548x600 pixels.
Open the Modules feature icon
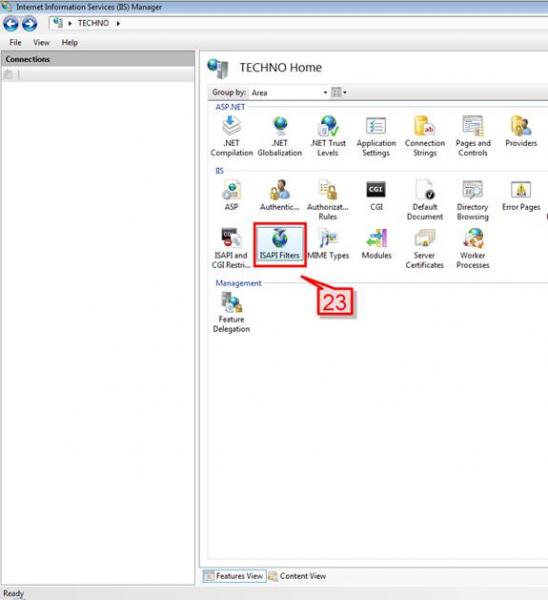(x=377, y=244)
